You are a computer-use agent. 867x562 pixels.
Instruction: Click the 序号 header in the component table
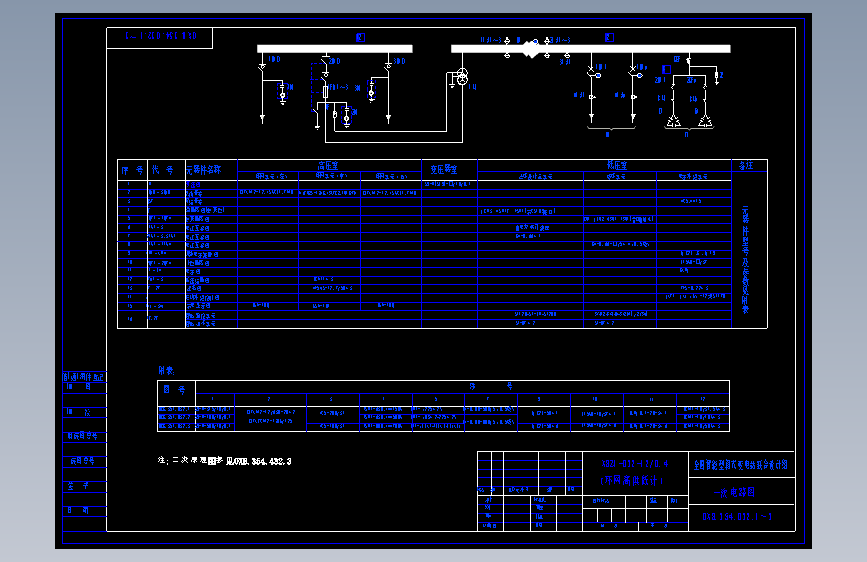pyautogui.click(x=133, y=170)
